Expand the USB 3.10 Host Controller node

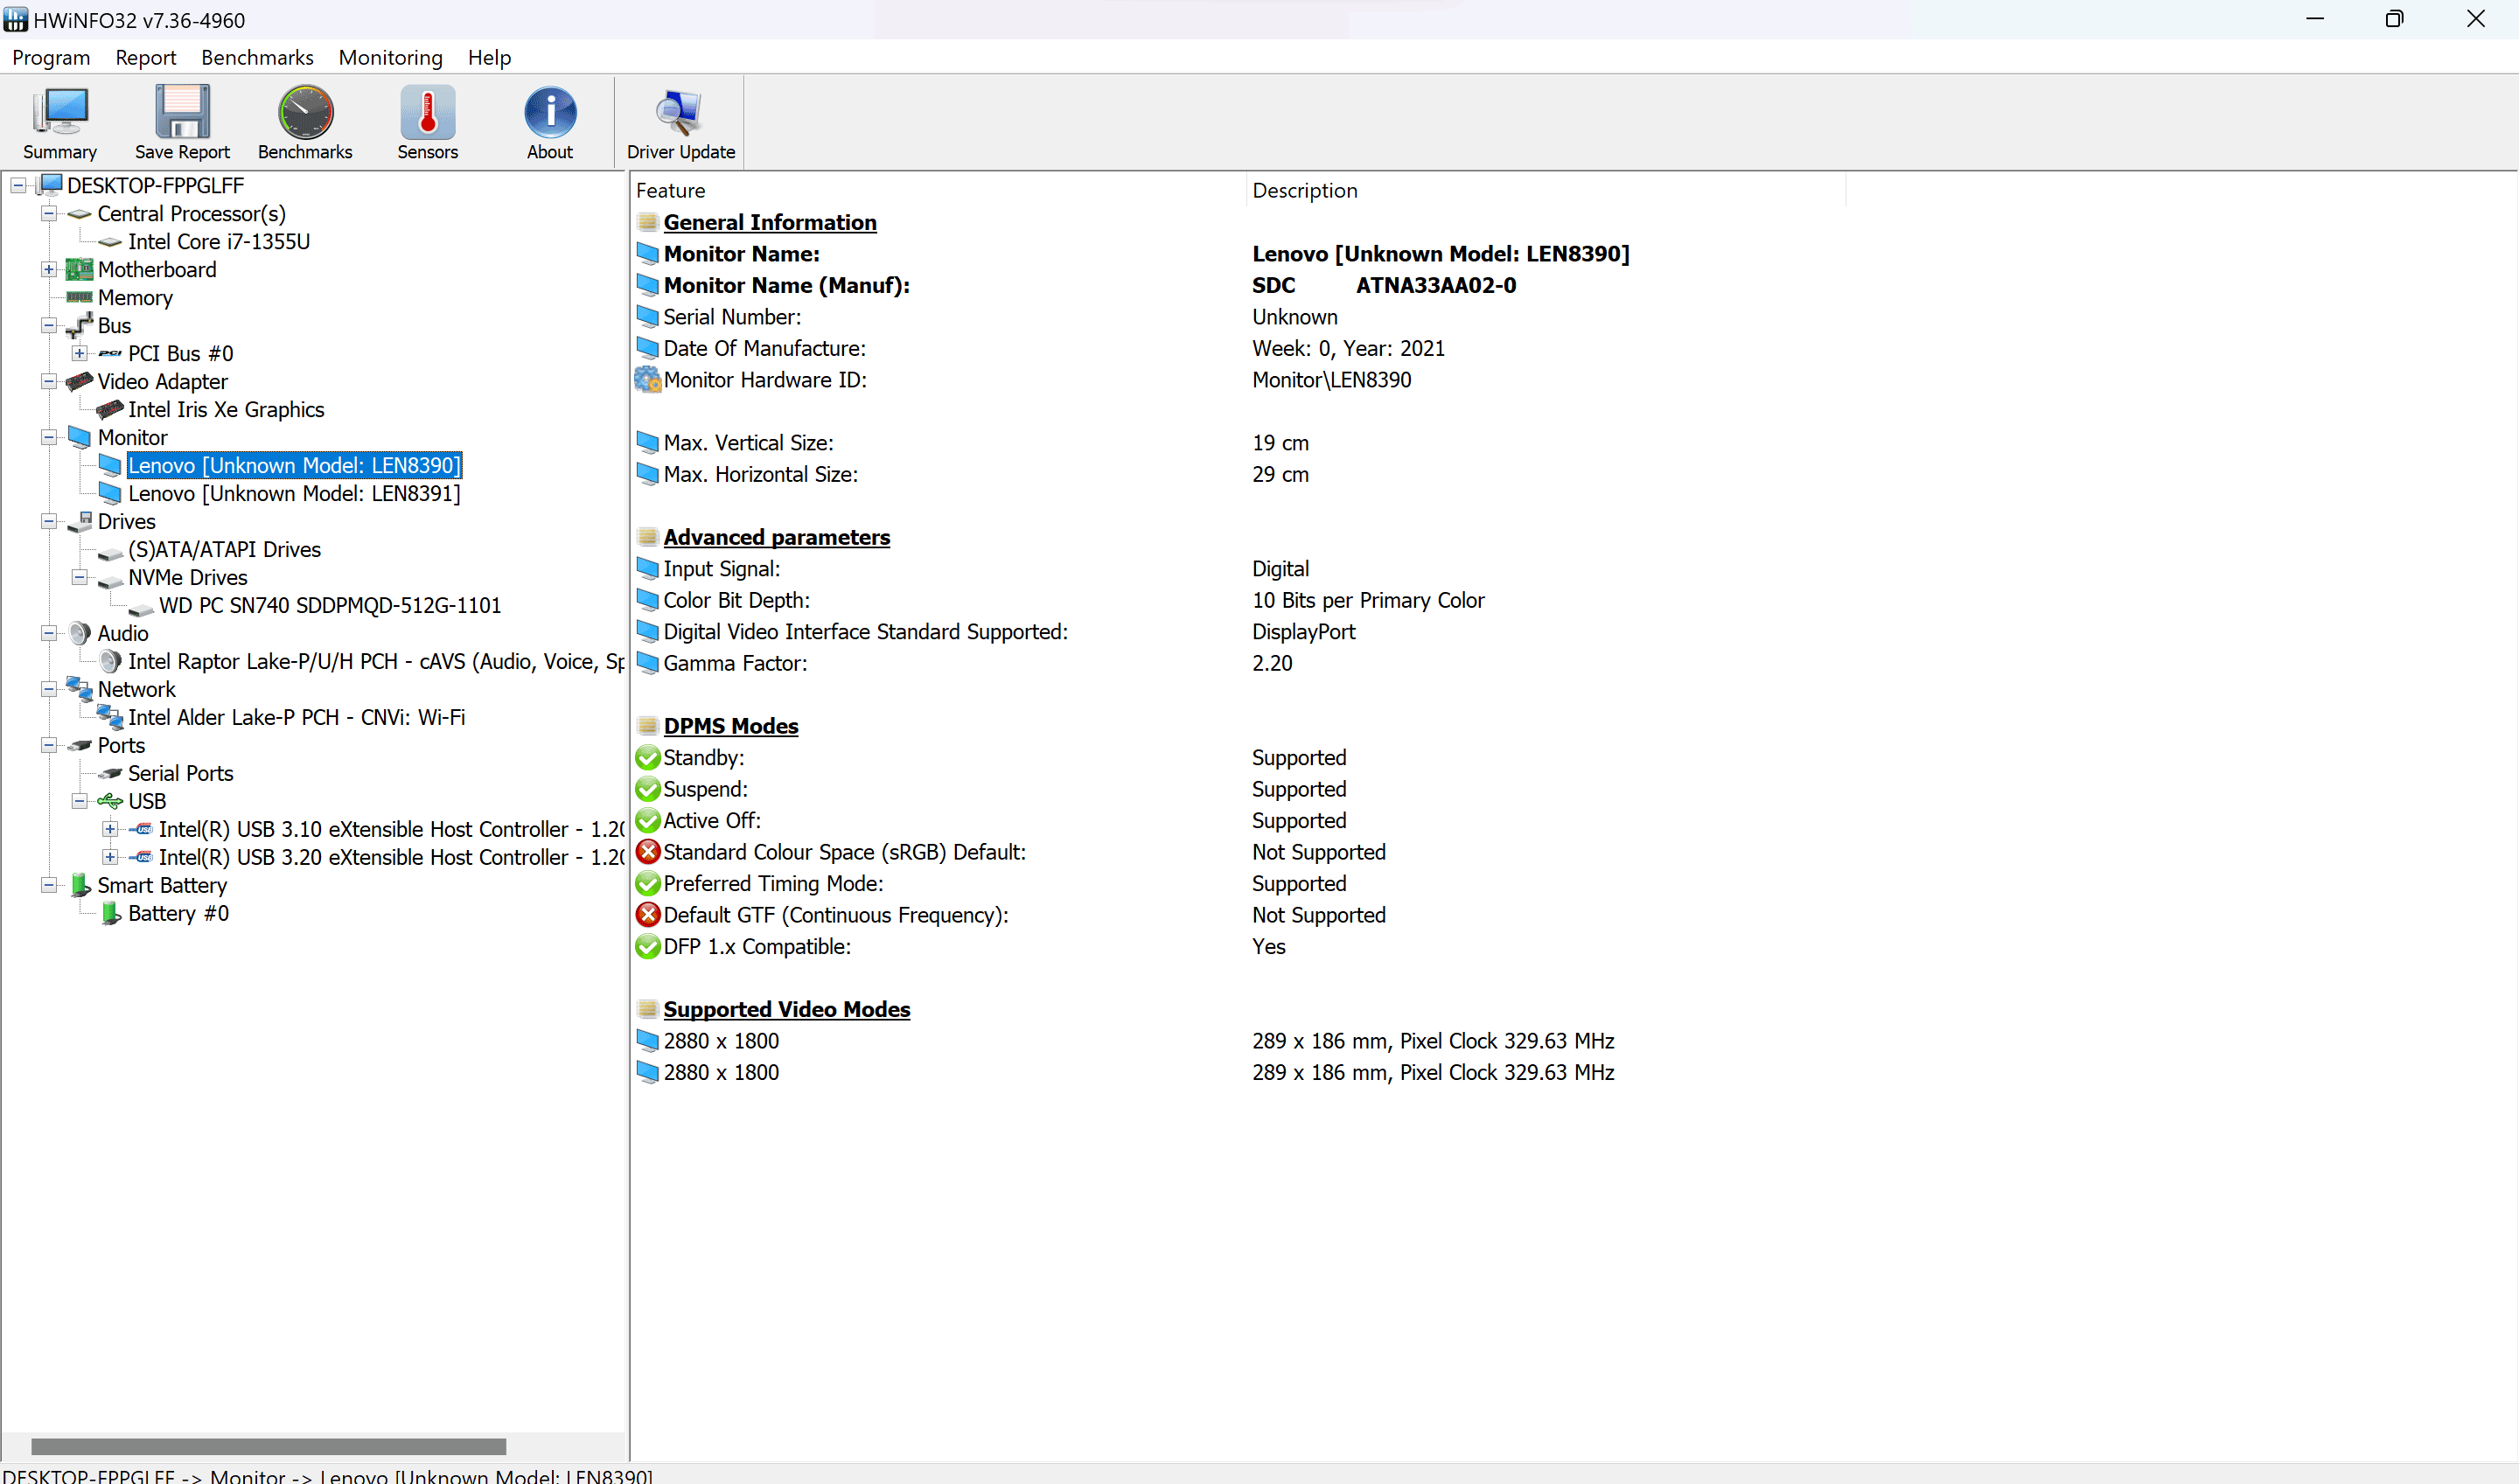coord(110,829)
